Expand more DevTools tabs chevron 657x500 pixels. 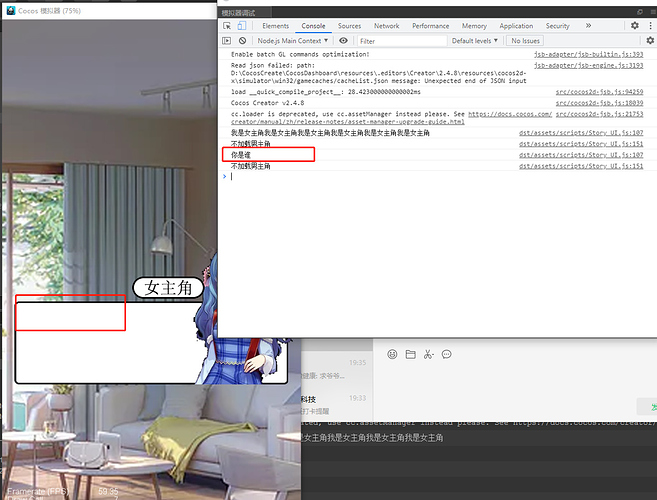tap(588, 26)
